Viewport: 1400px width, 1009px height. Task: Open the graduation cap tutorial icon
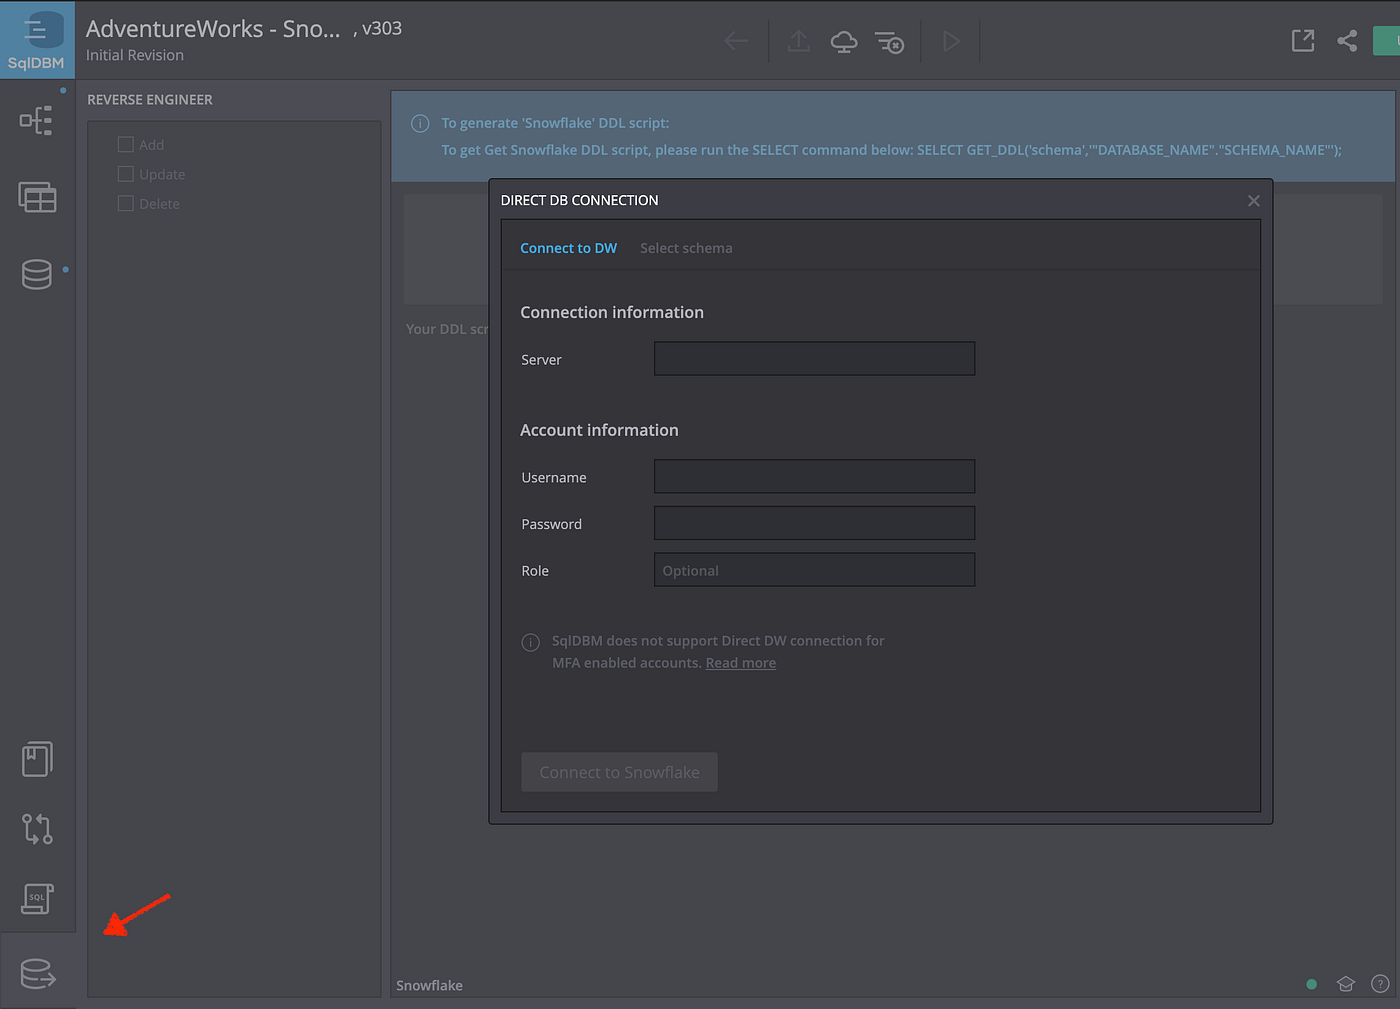coord(1346,984)
